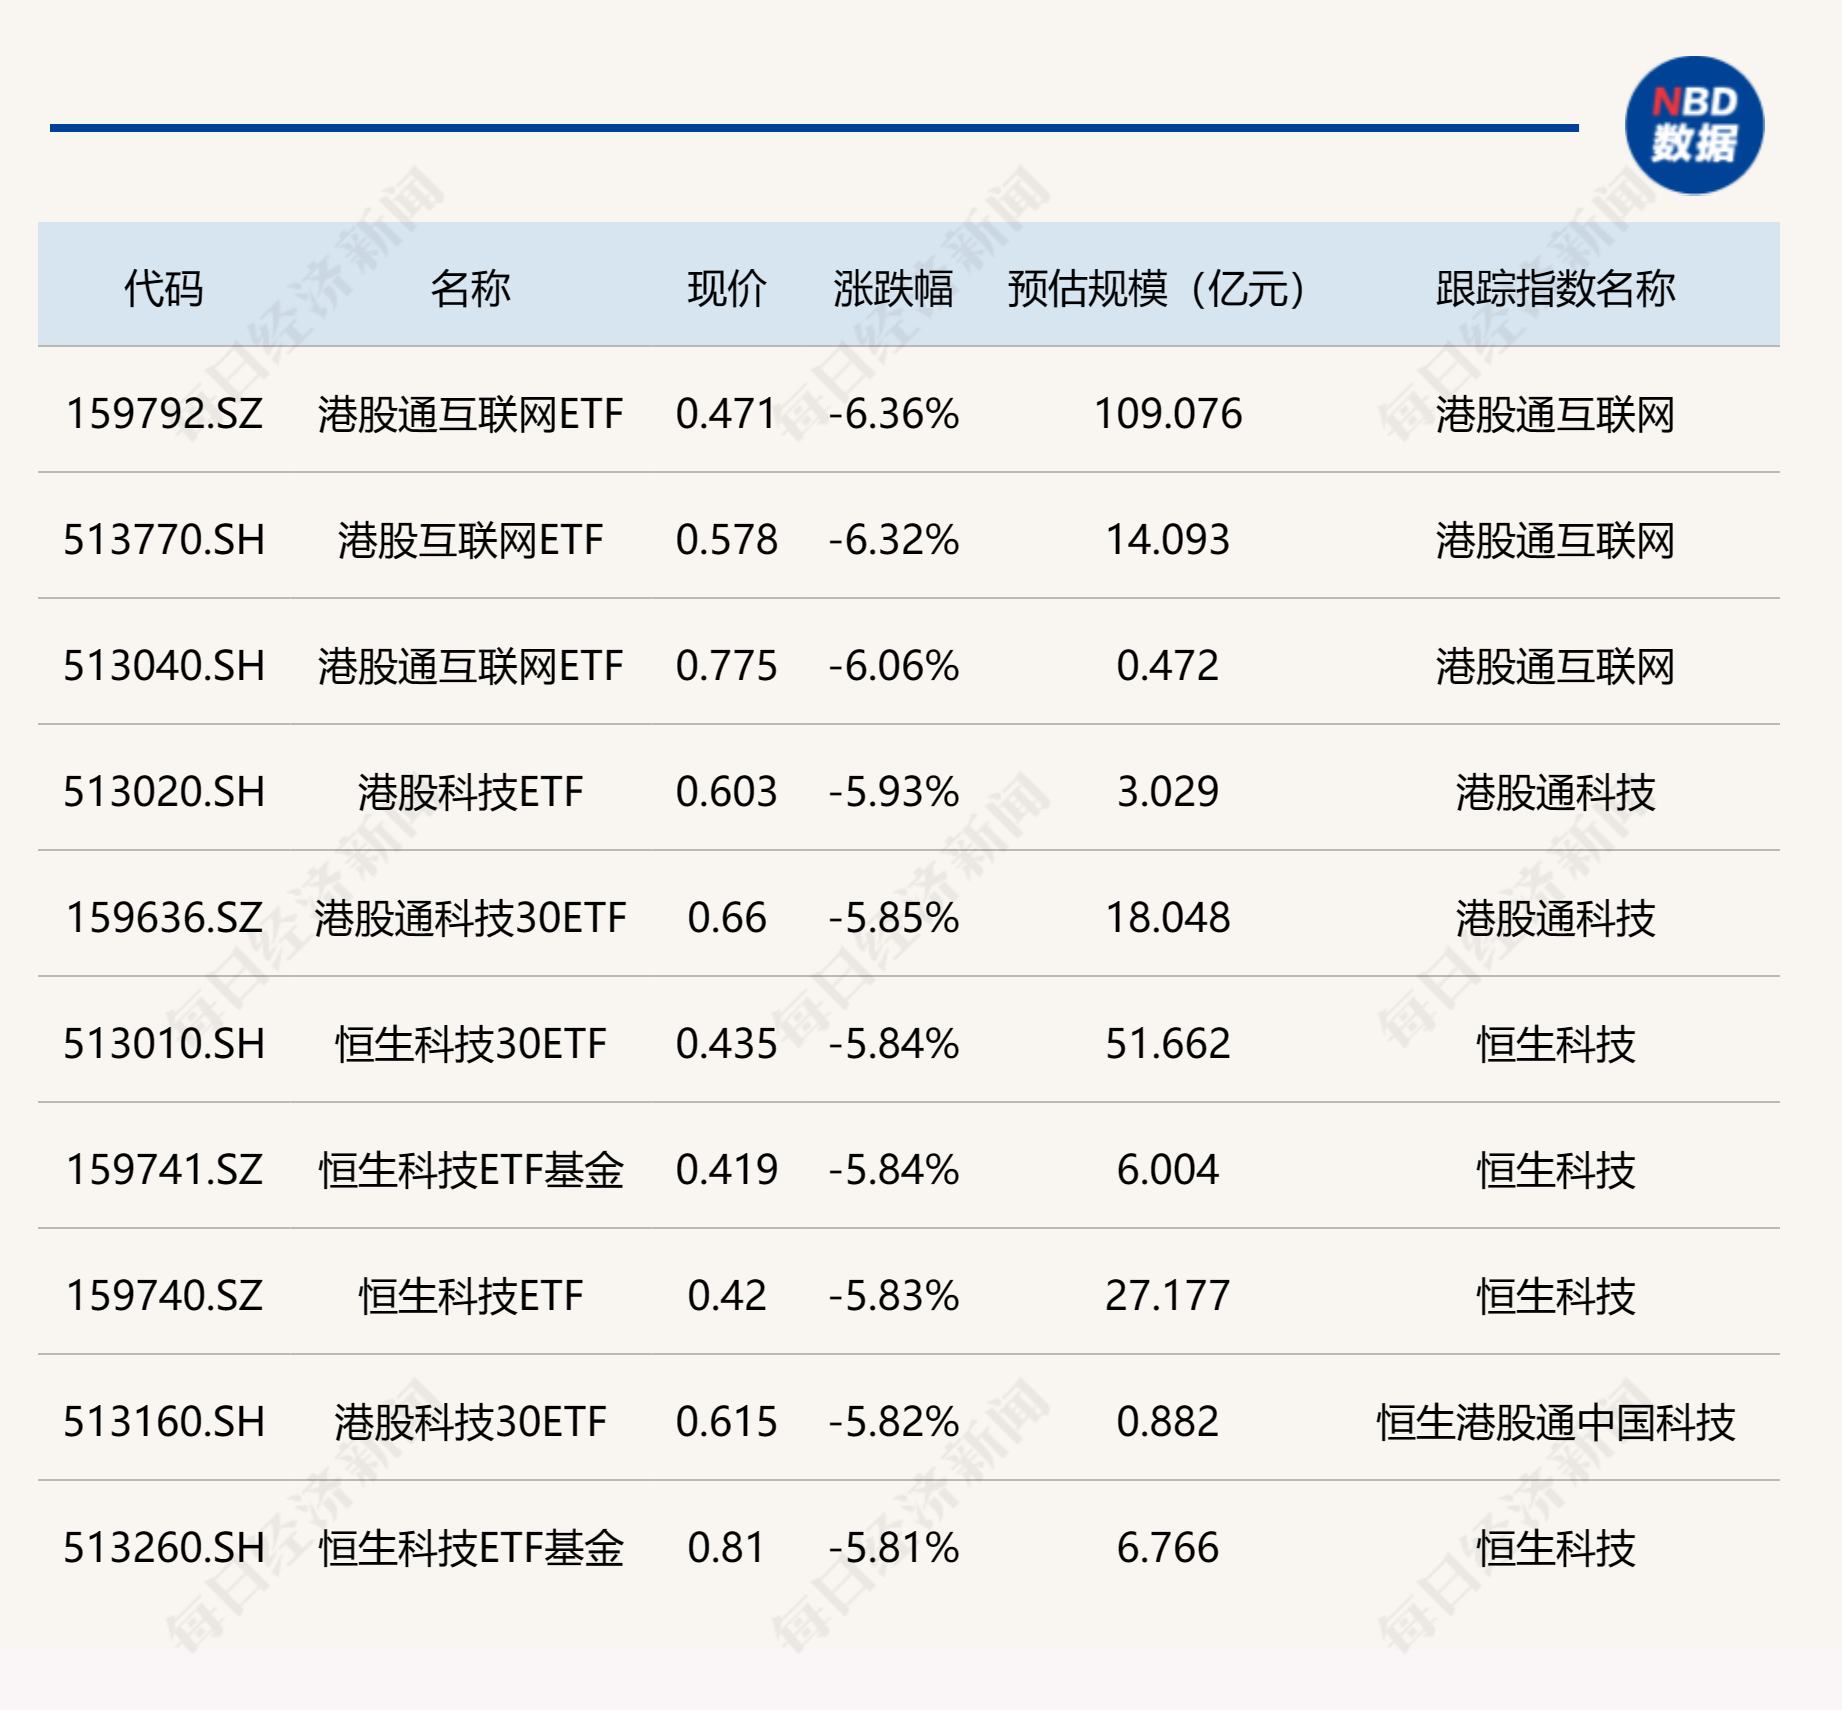
Task: Click 港股通科技 index in row 513020.SH
Action: click(x=1555, y=792)
